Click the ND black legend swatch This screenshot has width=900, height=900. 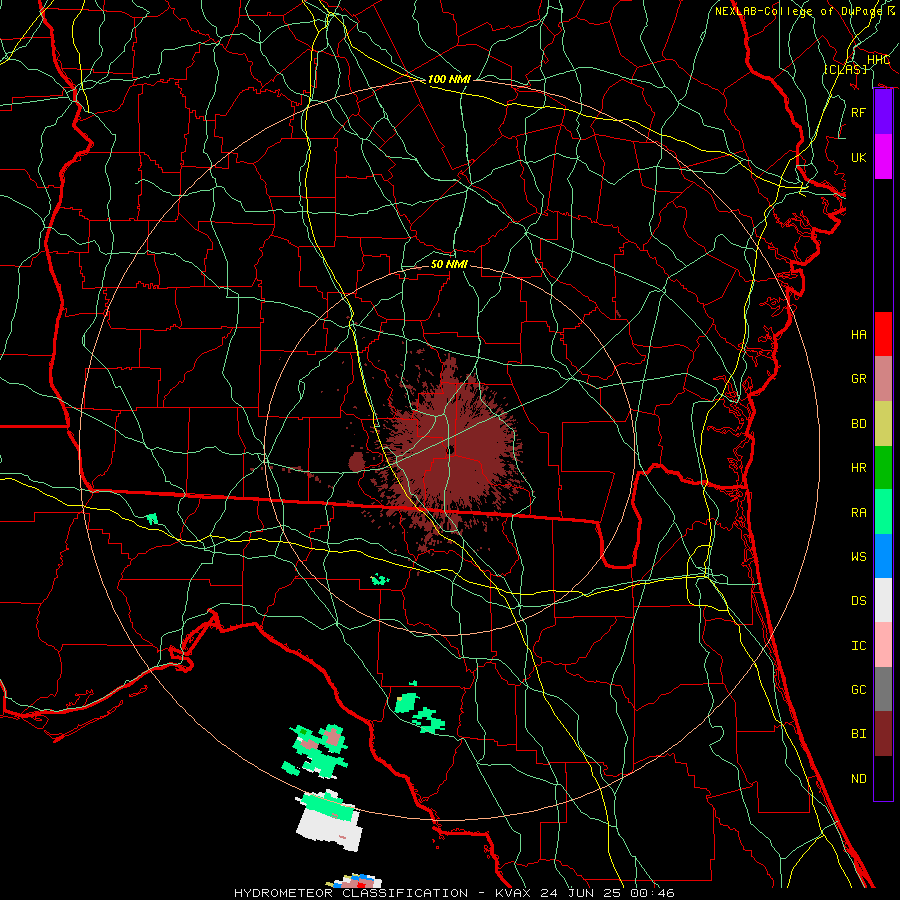(883, 778)
